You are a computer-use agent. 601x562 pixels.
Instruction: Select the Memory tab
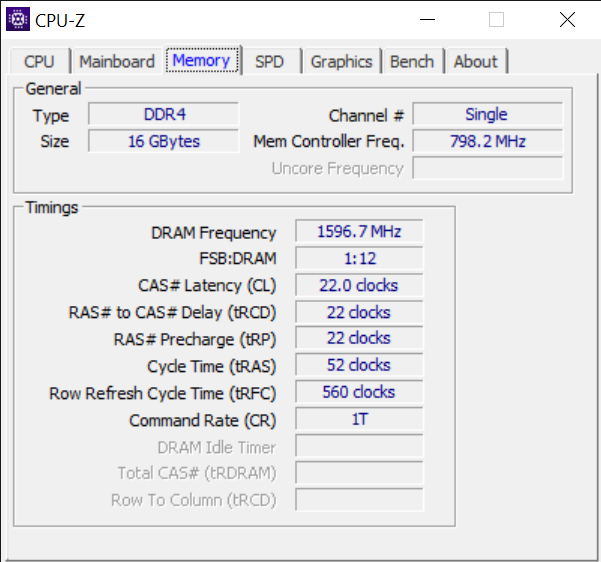point(202,60)
